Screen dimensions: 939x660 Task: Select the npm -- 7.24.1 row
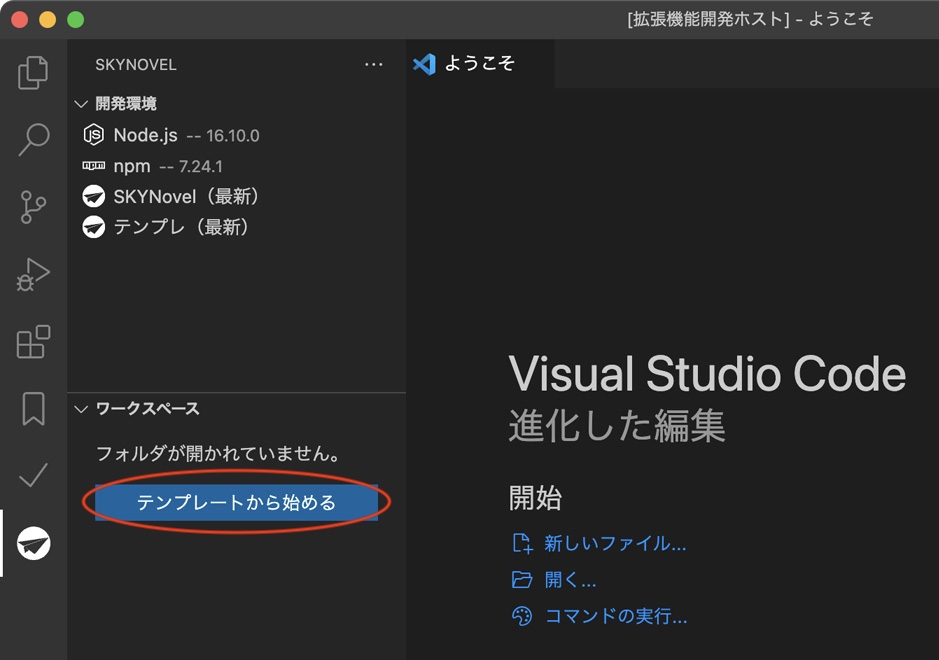coord(237,166)
